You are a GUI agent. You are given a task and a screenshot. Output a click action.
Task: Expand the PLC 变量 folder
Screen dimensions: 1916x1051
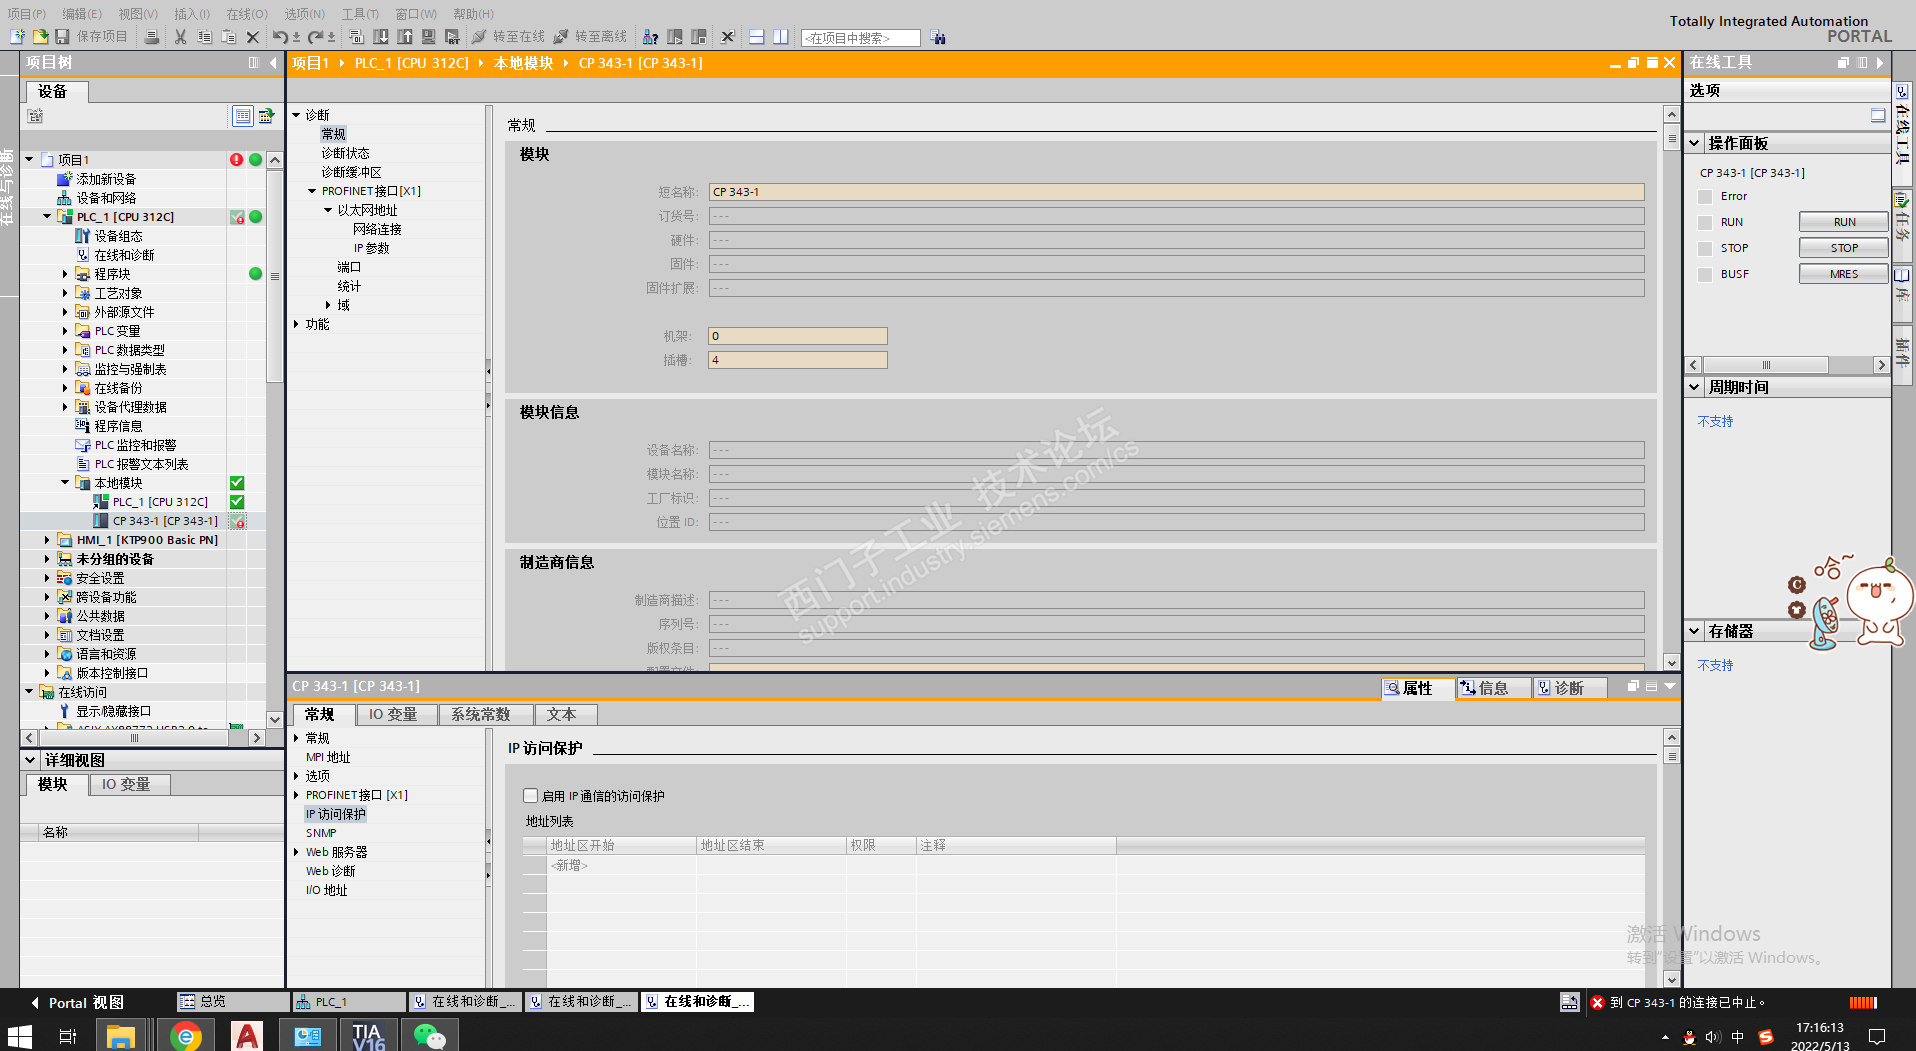coord(65,330)
